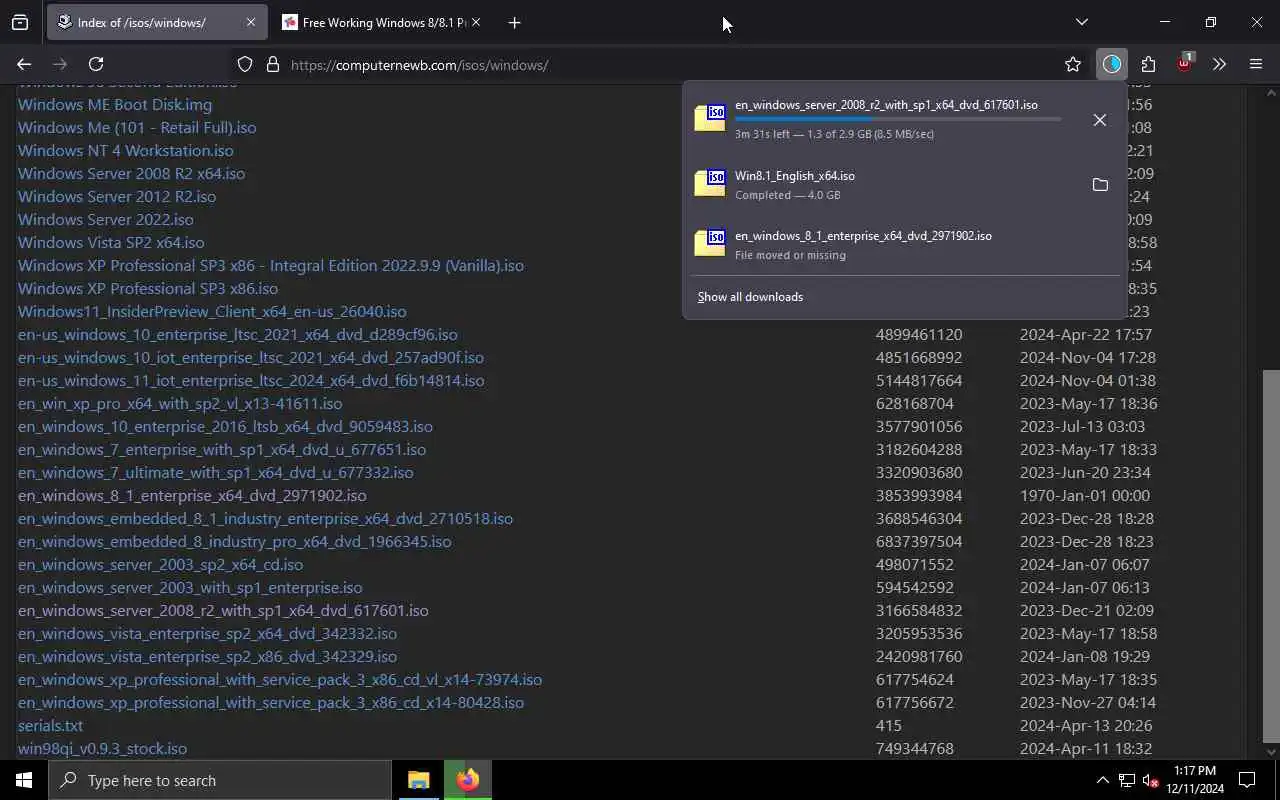Switch to Free Working Windows 8/8.1 tab
1280x800 pixels.
point(382,22)
